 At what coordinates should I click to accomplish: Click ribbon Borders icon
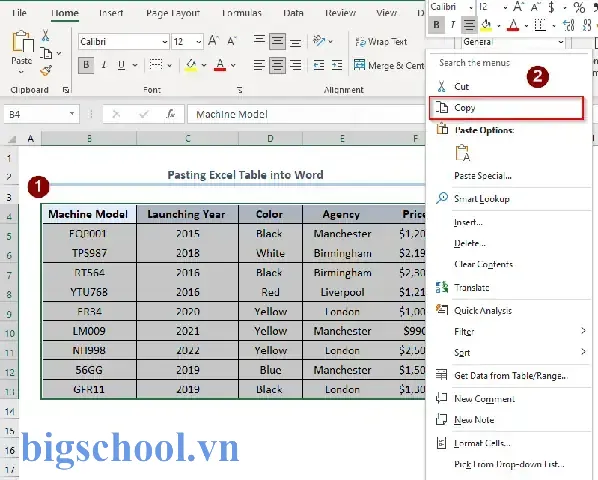[156, 65]
